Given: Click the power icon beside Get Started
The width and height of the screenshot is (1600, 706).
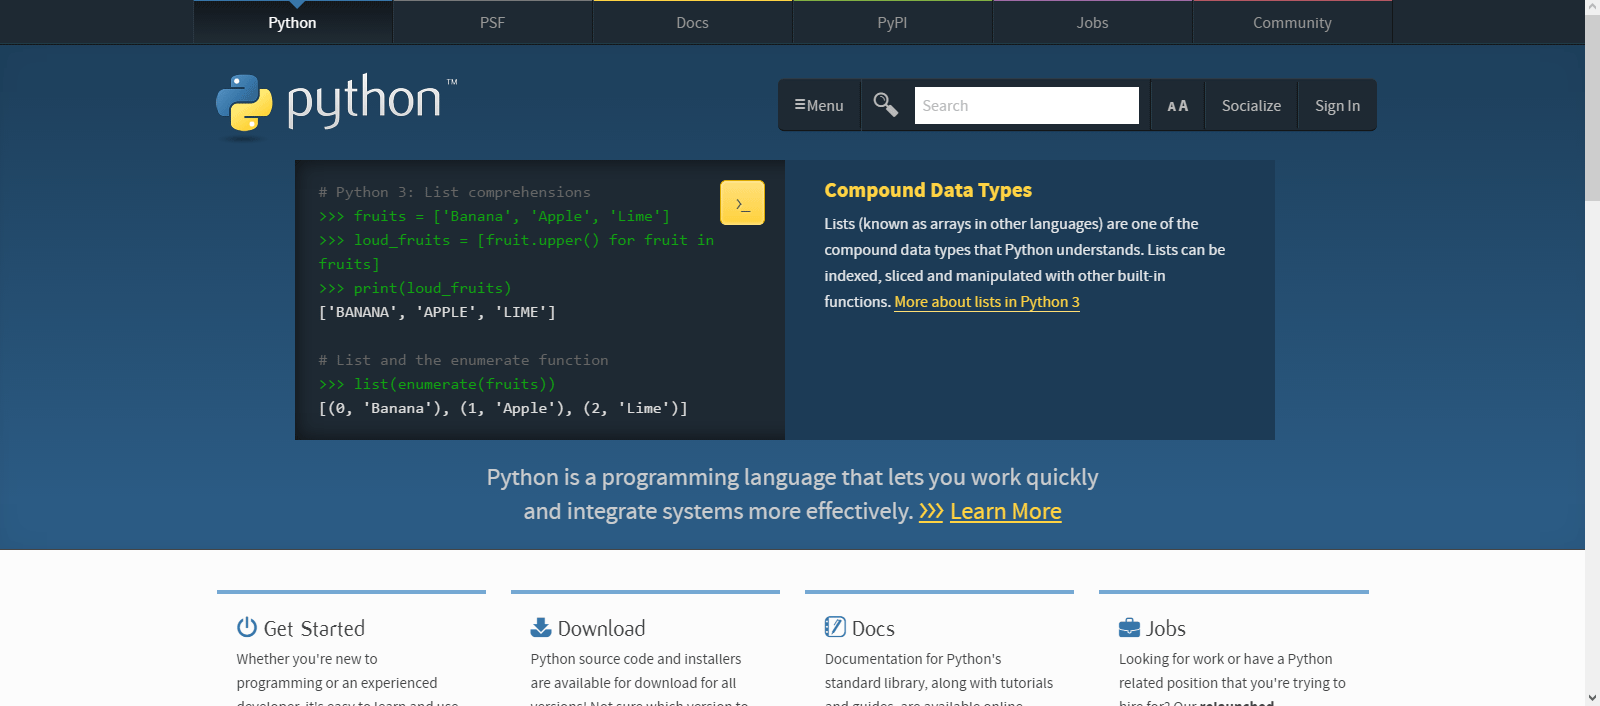Looking at the screenshot, I should 247,627.
